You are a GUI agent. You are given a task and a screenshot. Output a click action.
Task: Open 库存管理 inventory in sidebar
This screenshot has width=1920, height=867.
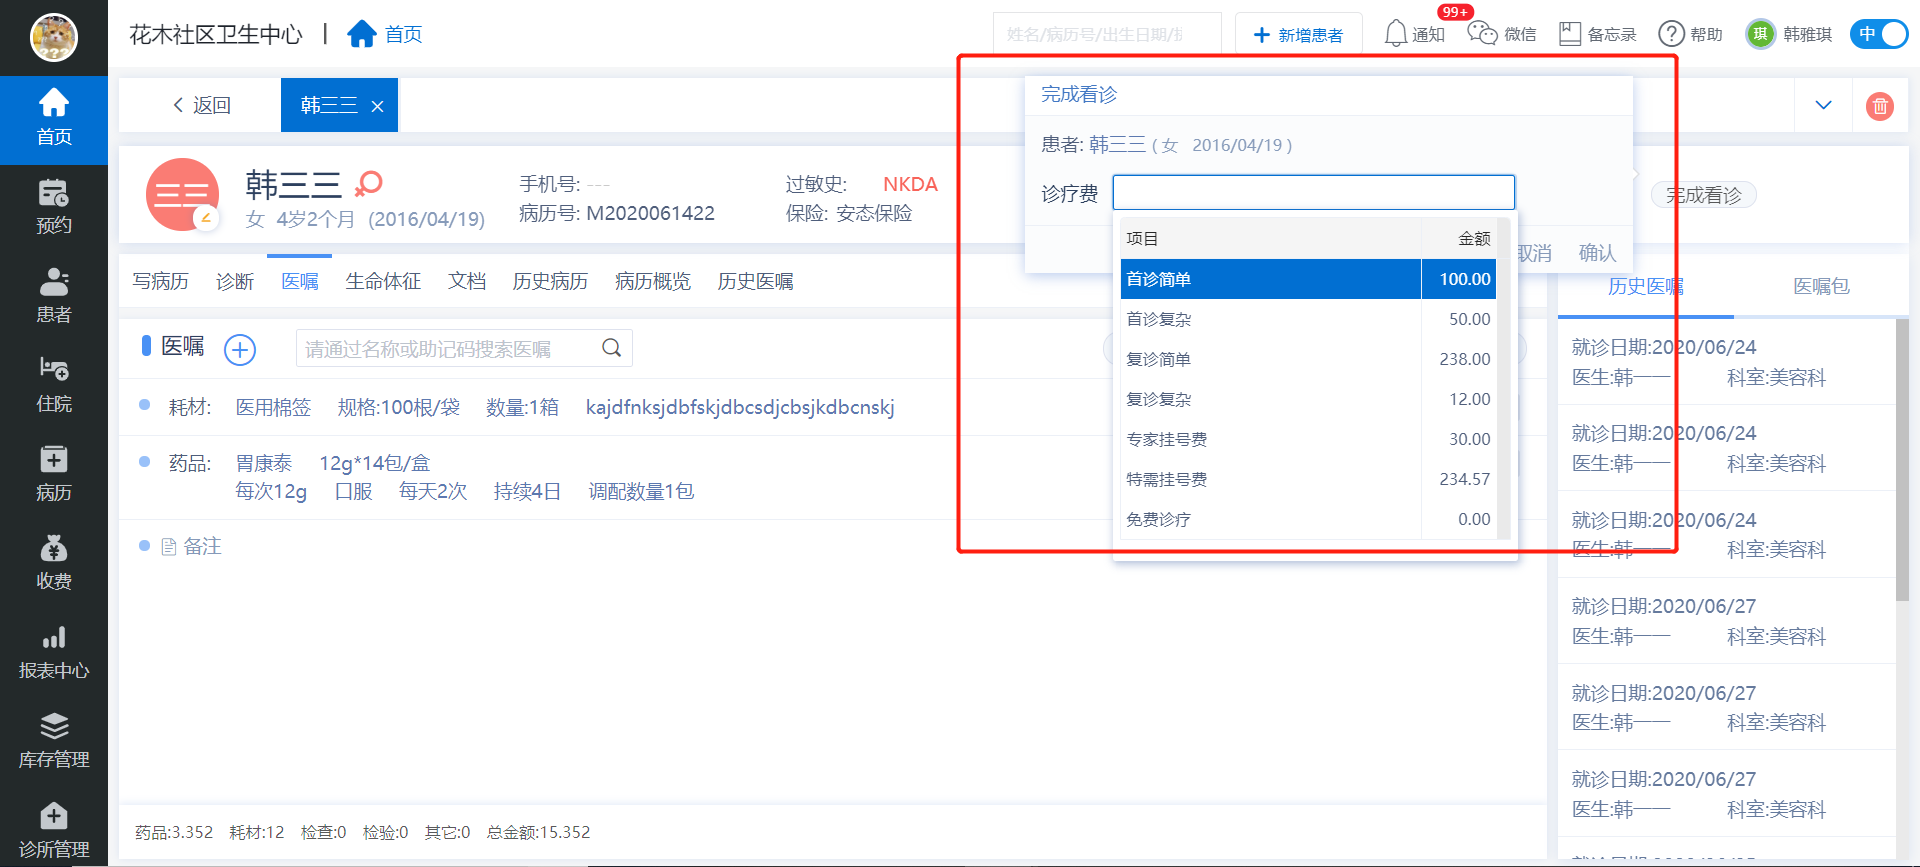(54, 742)
